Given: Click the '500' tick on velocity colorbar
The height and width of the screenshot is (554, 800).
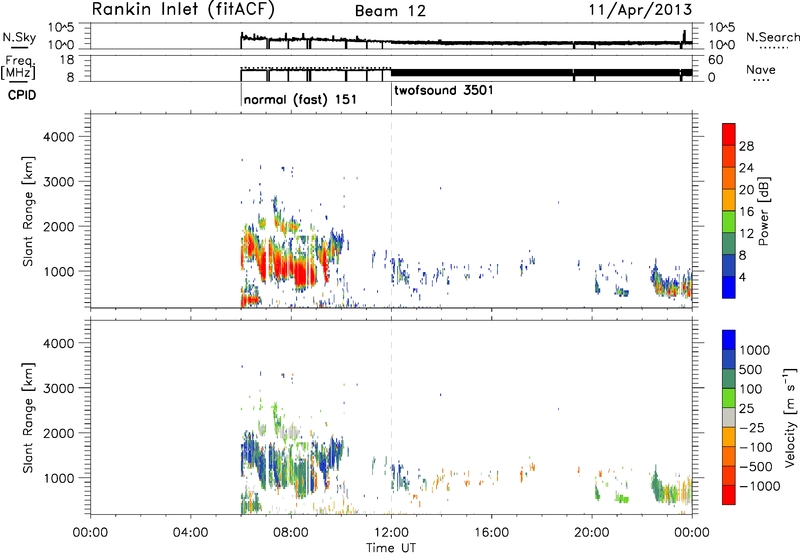Looking at the screenshot, I should [x=751, y=370].
